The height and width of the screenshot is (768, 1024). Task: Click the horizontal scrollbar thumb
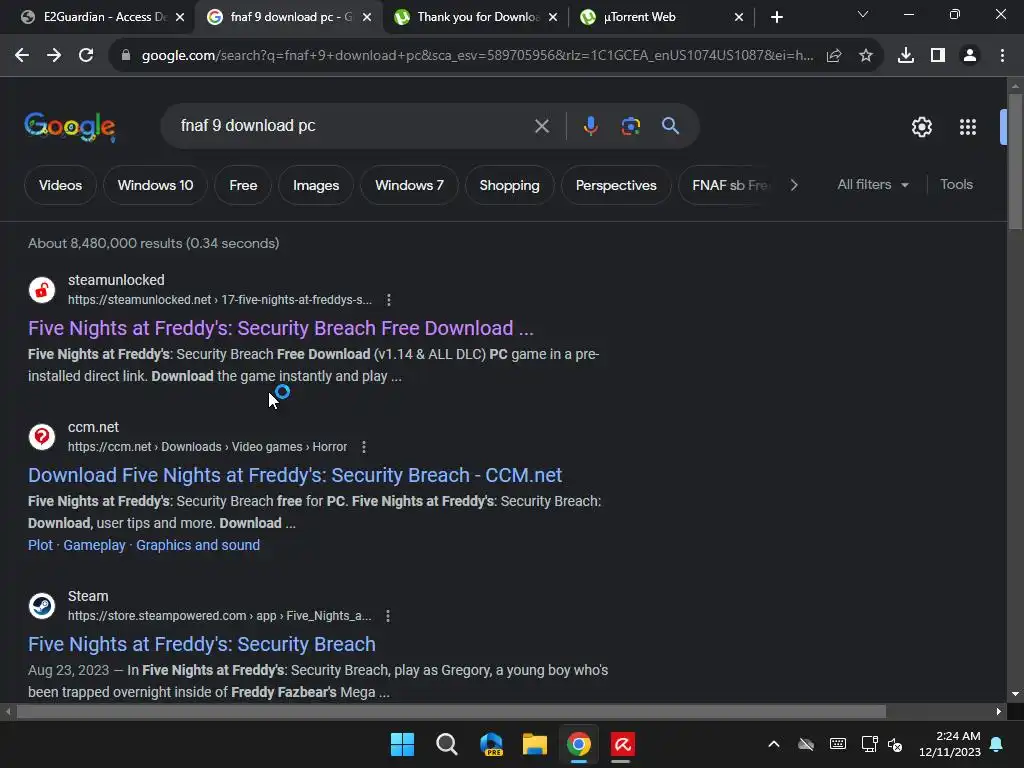coord(451,712)
